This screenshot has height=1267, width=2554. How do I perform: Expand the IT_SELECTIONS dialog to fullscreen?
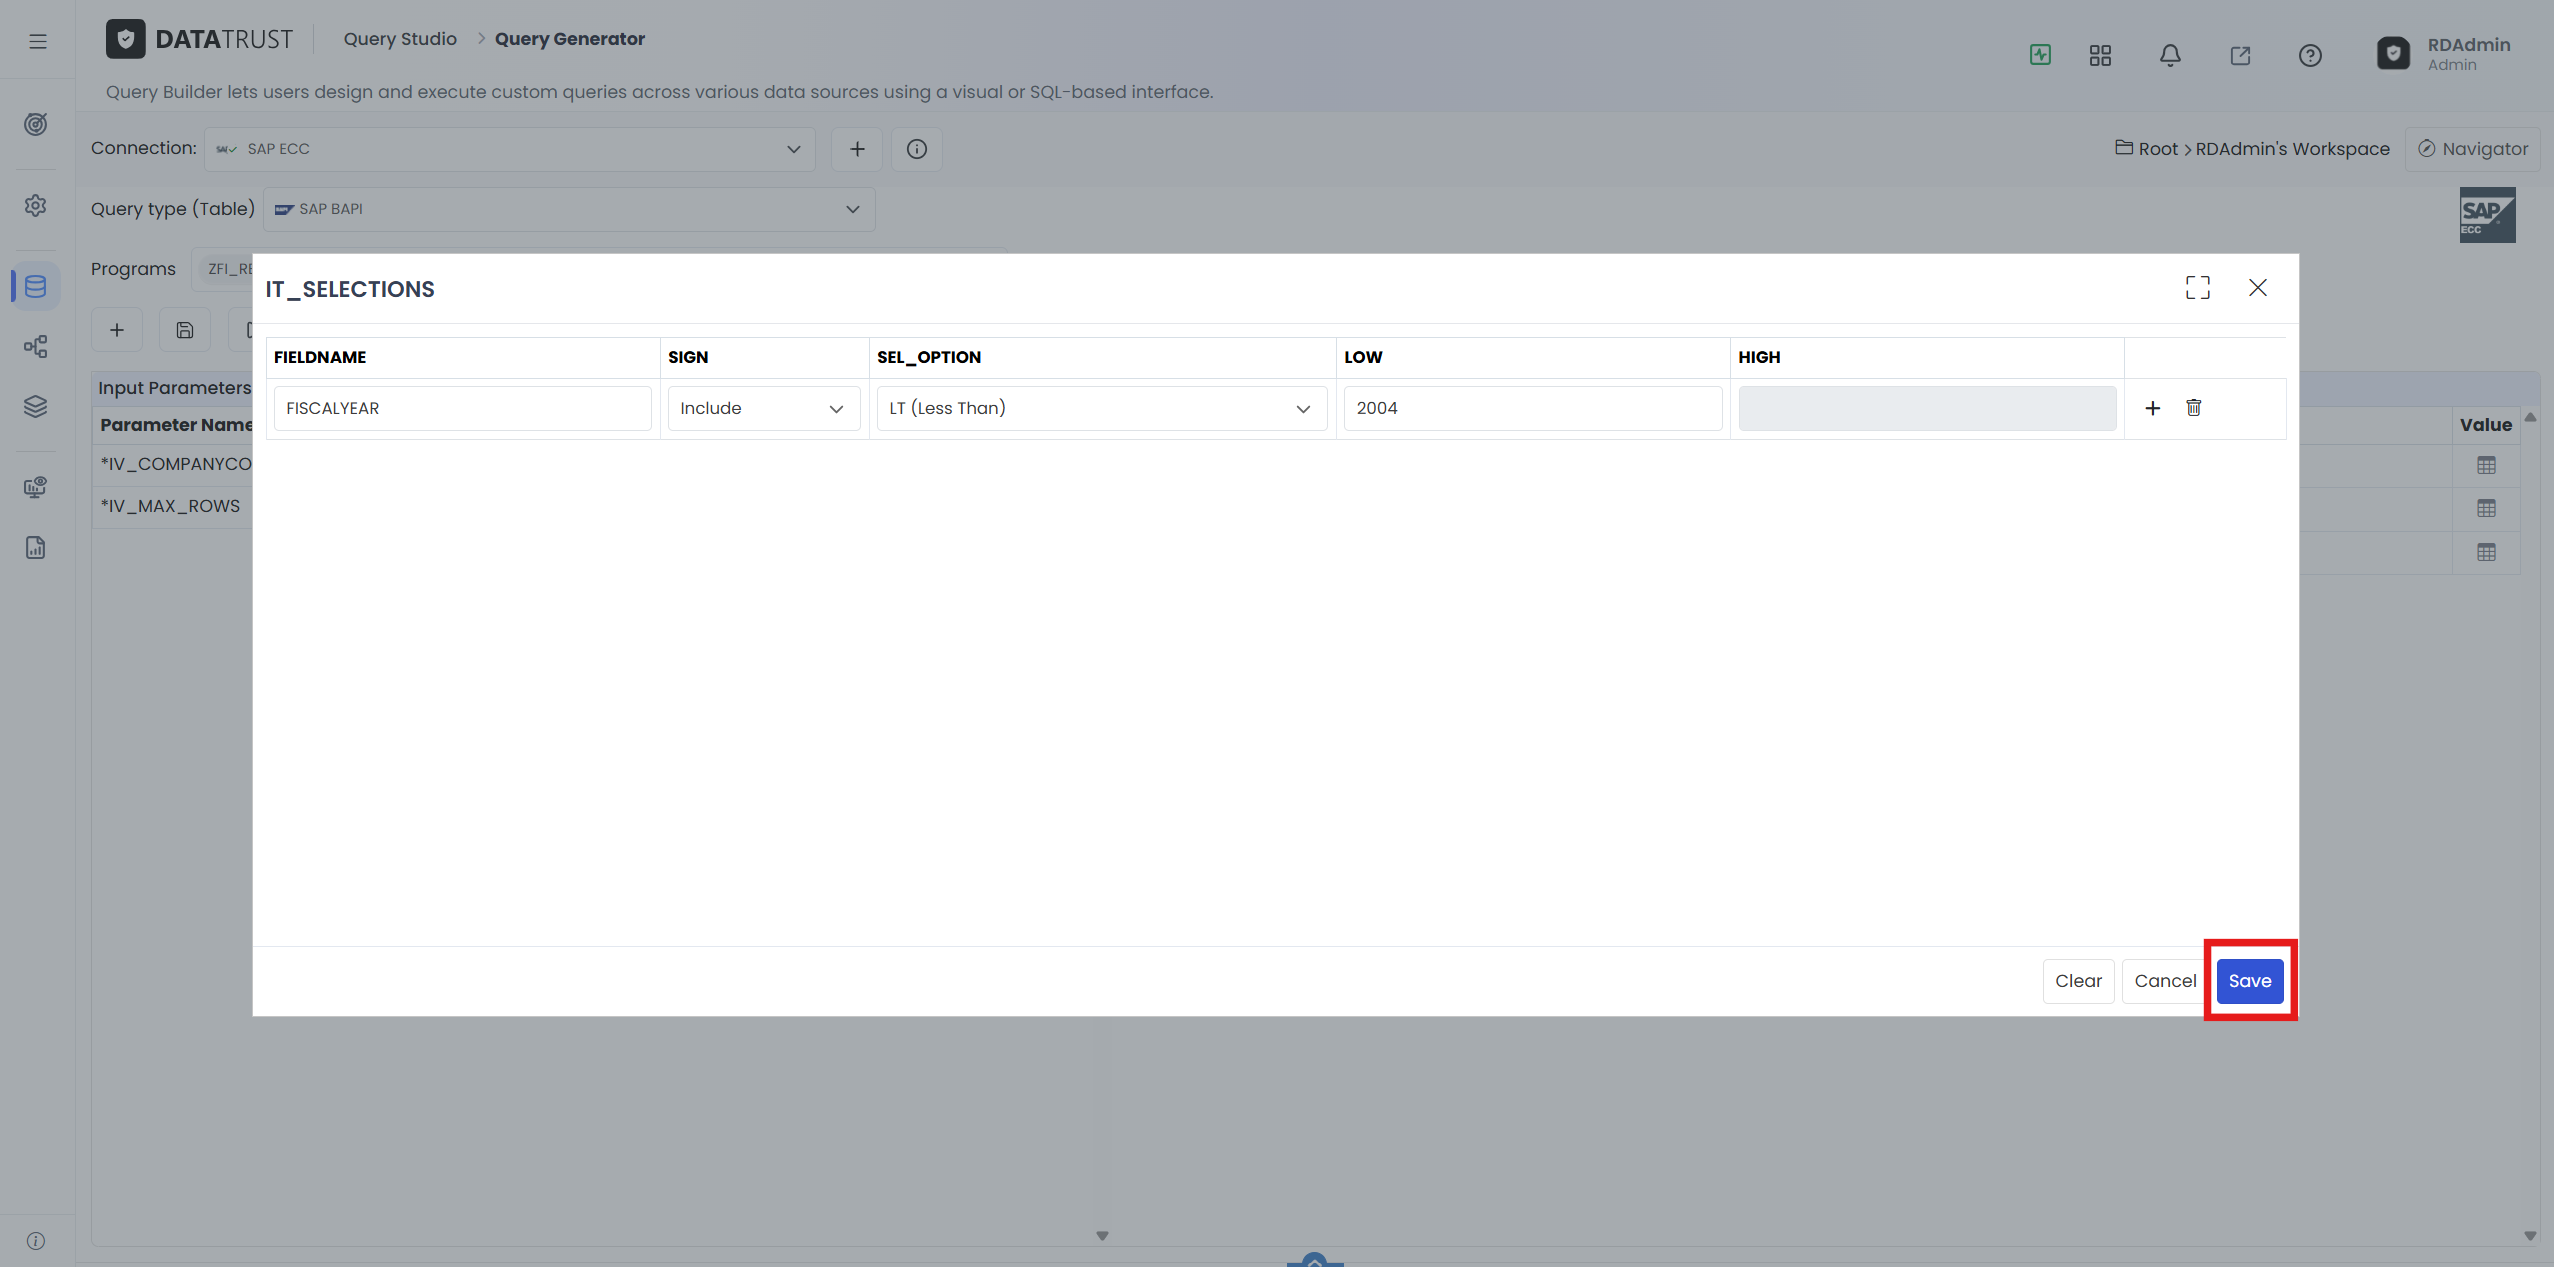pyautogui.click(x=2198, y=288)
